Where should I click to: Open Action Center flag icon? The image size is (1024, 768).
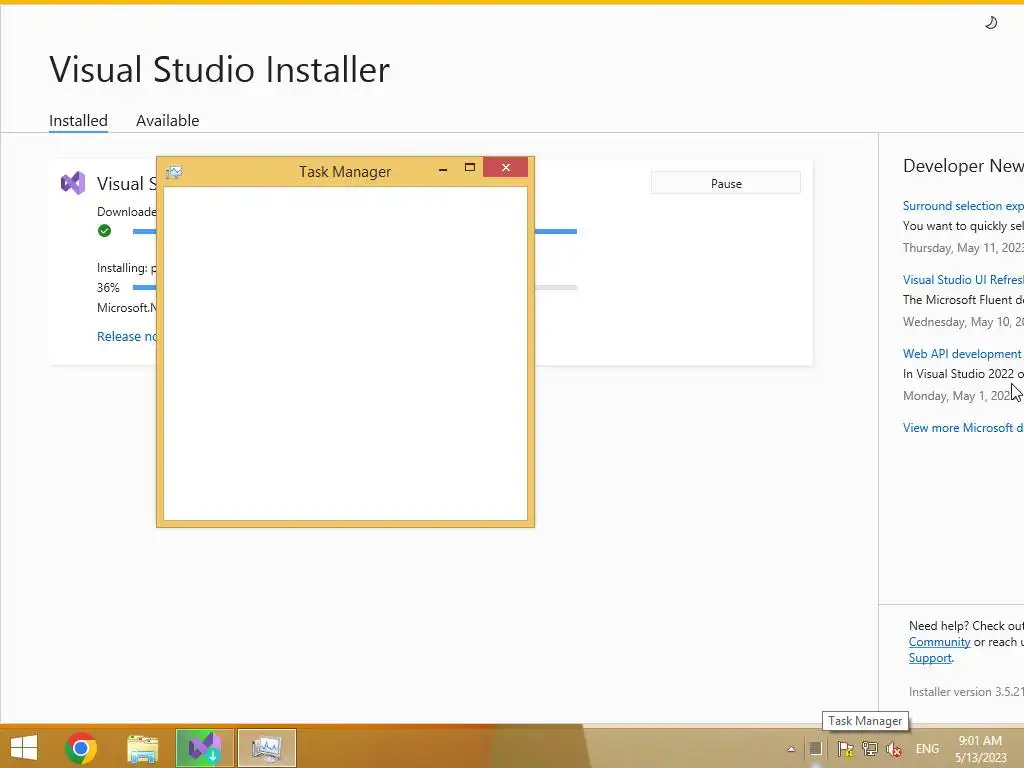[x=845, y=748]
